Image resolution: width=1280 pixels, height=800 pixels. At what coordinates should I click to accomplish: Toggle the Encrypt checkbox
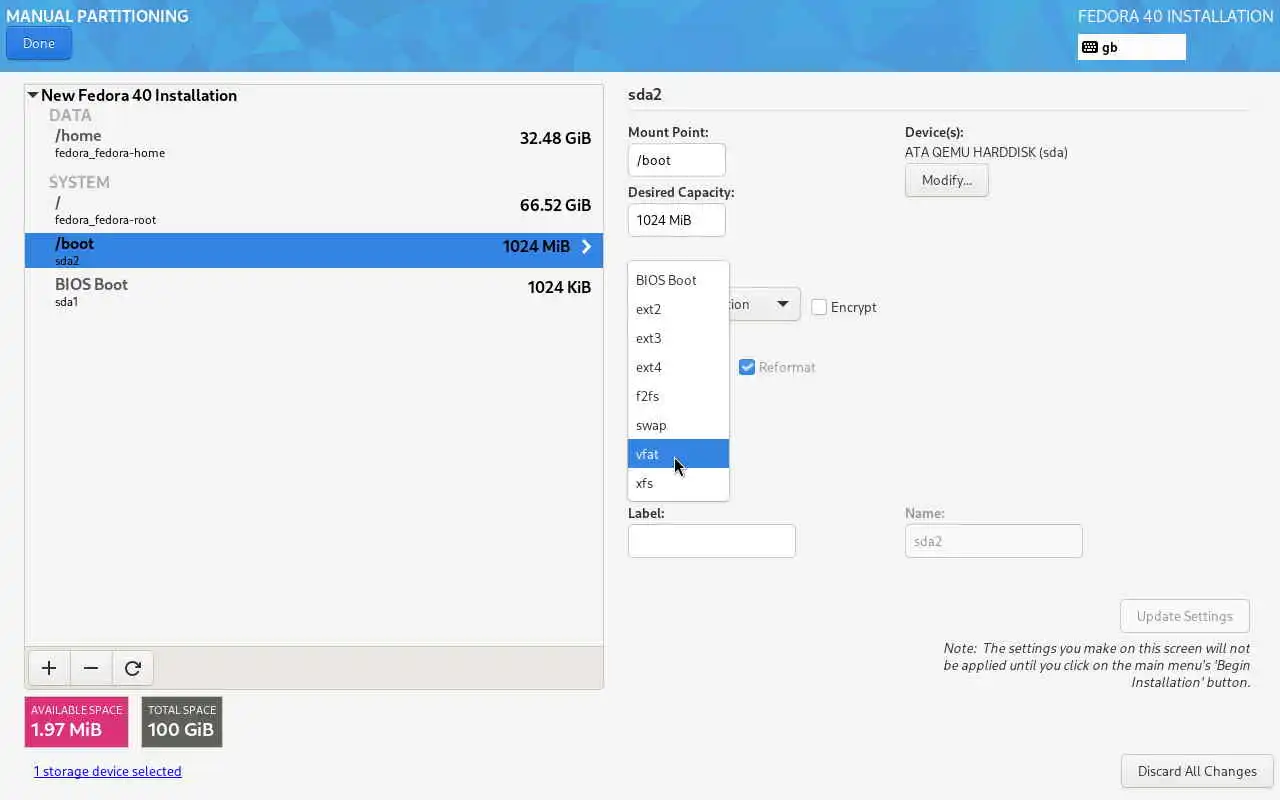point(820,307)
